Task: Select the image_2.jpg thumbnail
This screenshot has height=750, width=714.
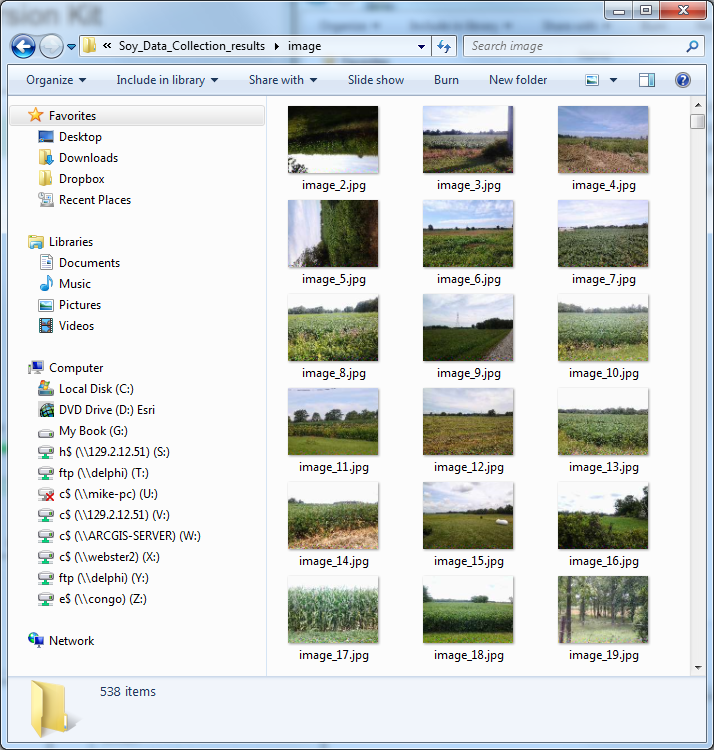Action: coord(333,140)
